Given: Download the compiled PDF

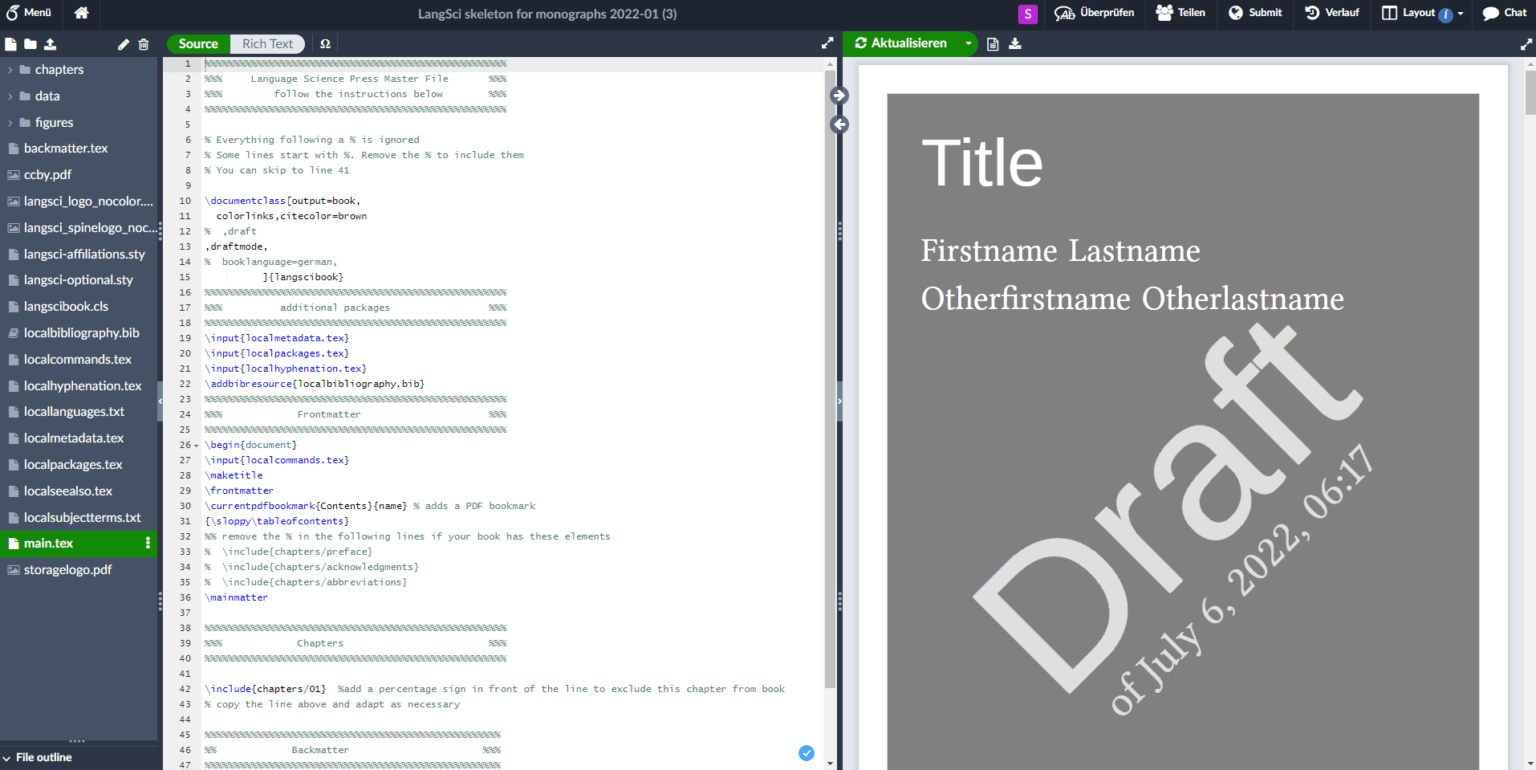Looking at the screenshot, I should coord(1015,44).
